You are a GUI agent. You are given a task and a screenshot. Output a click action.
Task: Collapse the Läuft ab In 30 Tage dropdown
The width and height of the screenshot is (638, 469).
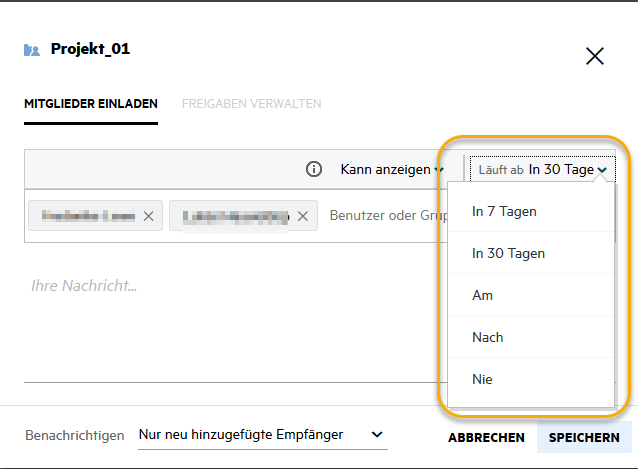[542, 169]
